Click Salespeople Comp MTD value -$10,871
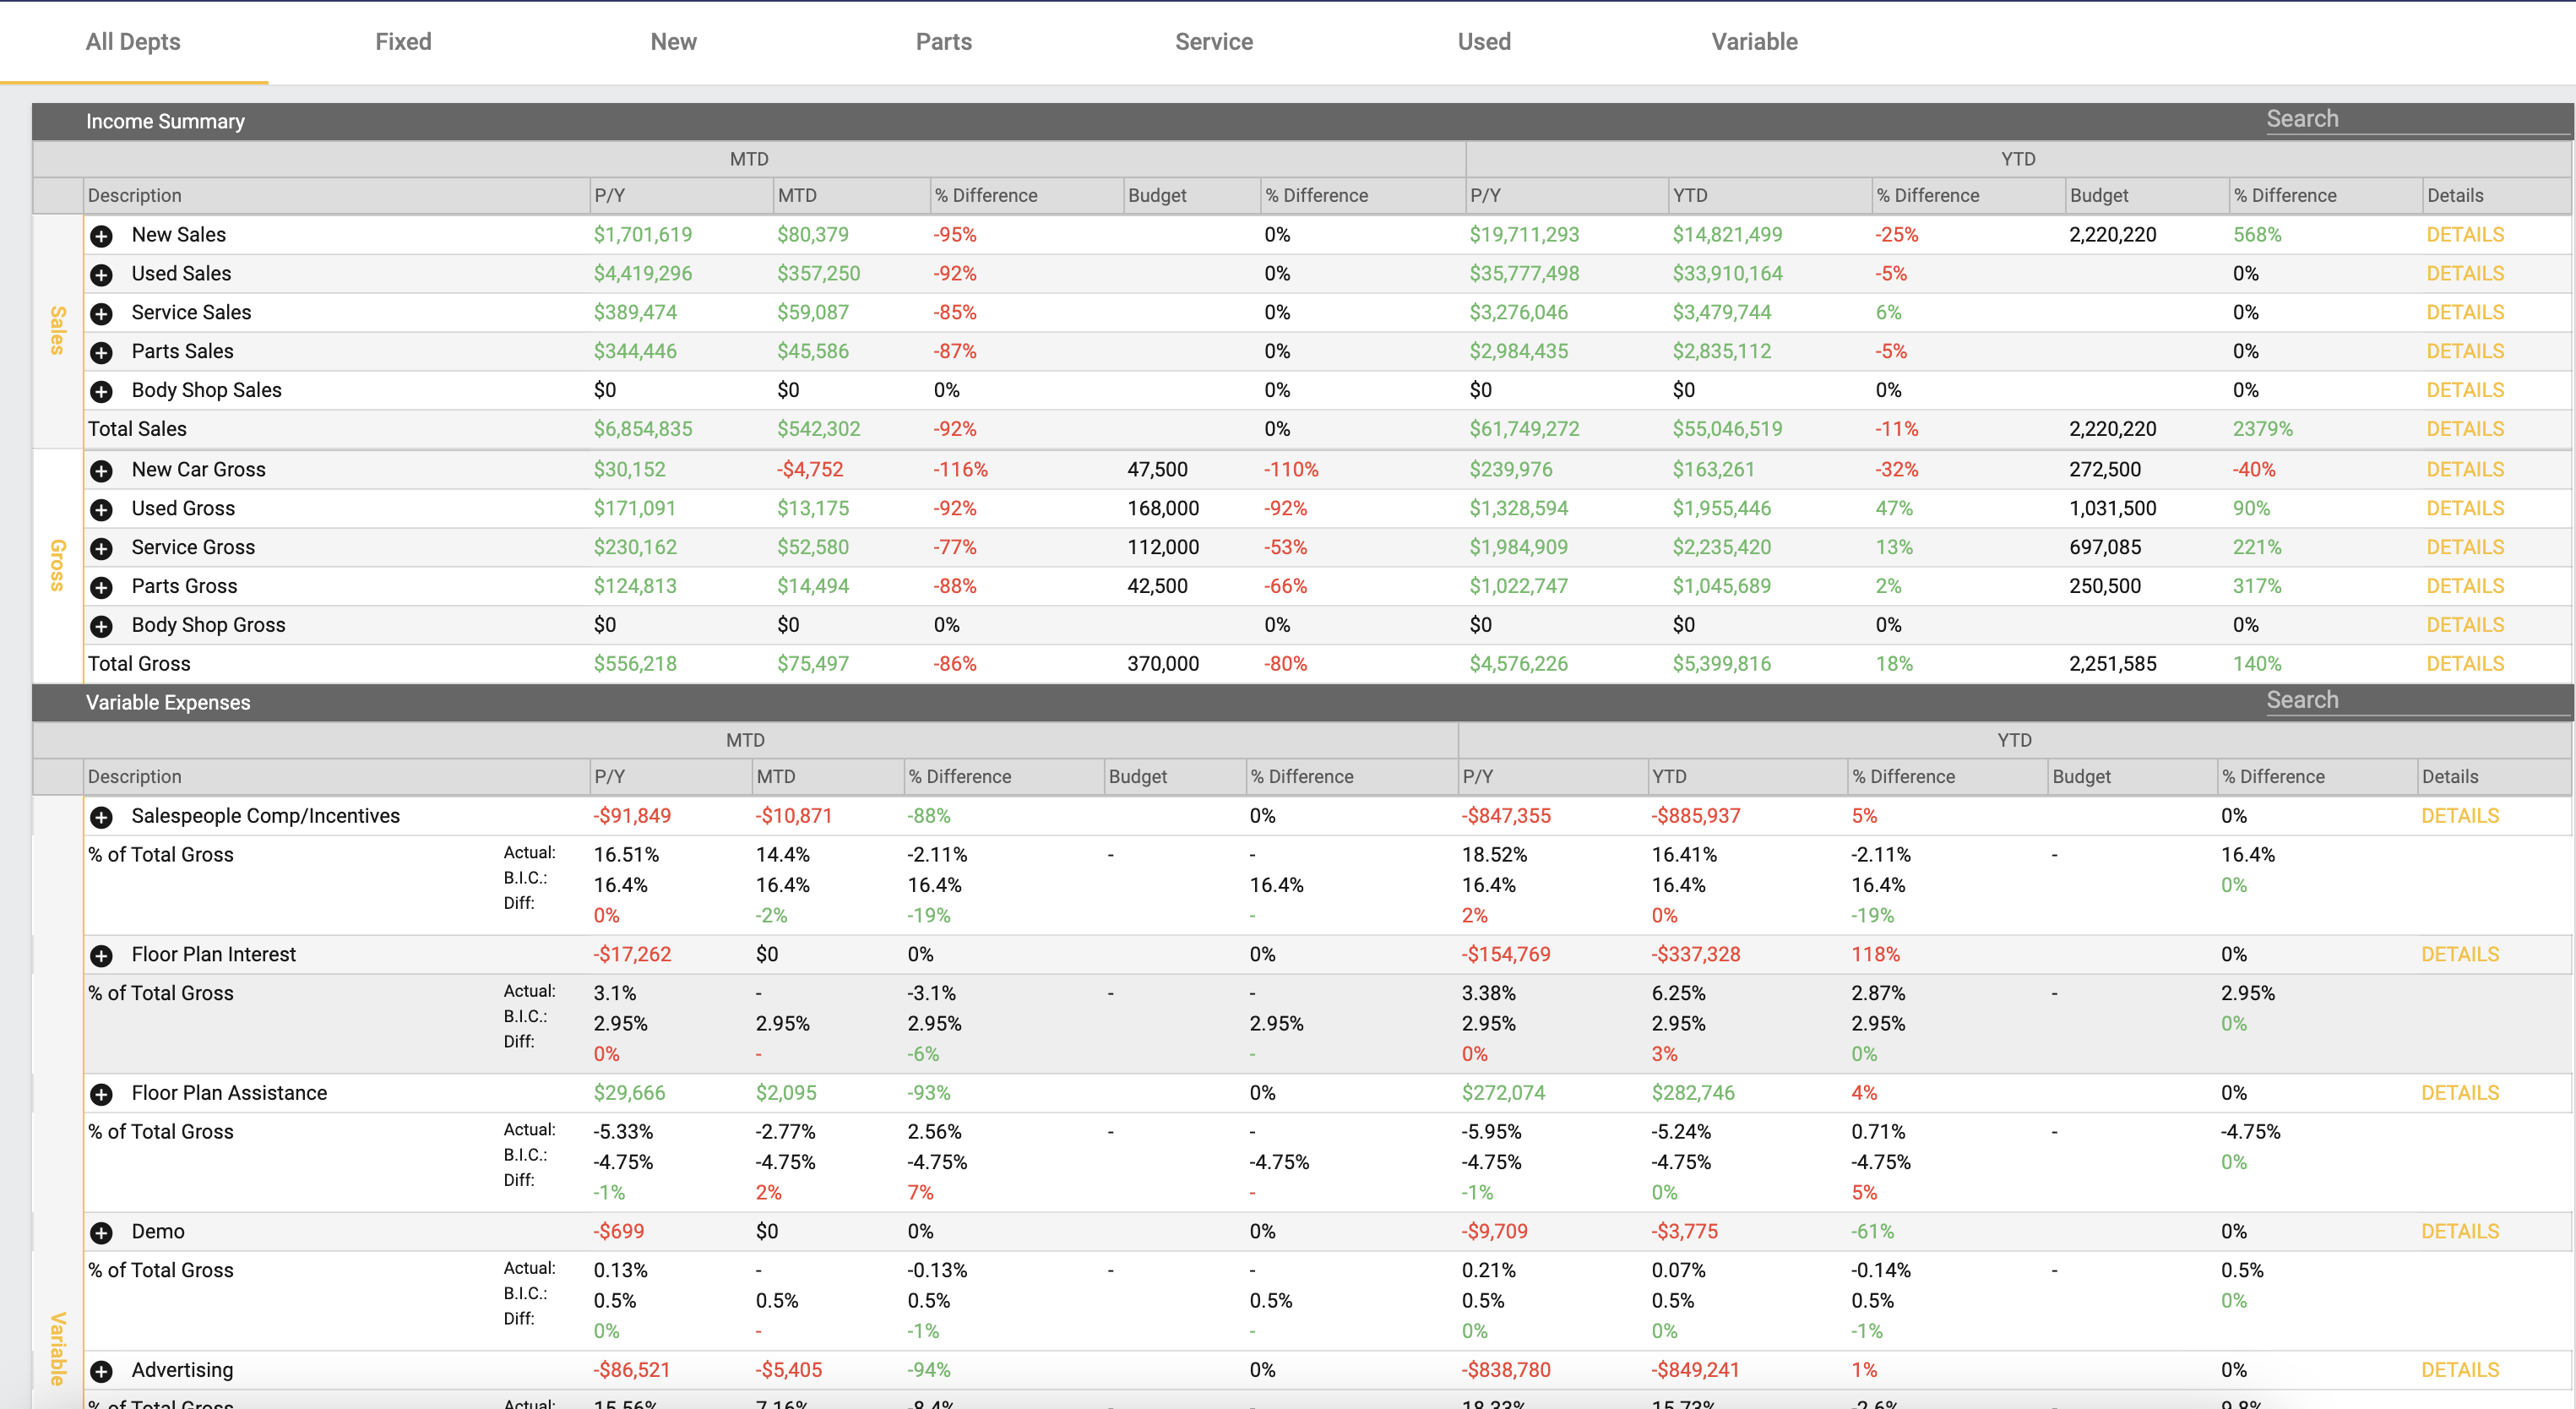This screenshot has height=1409, width=2576. (794, 817)
